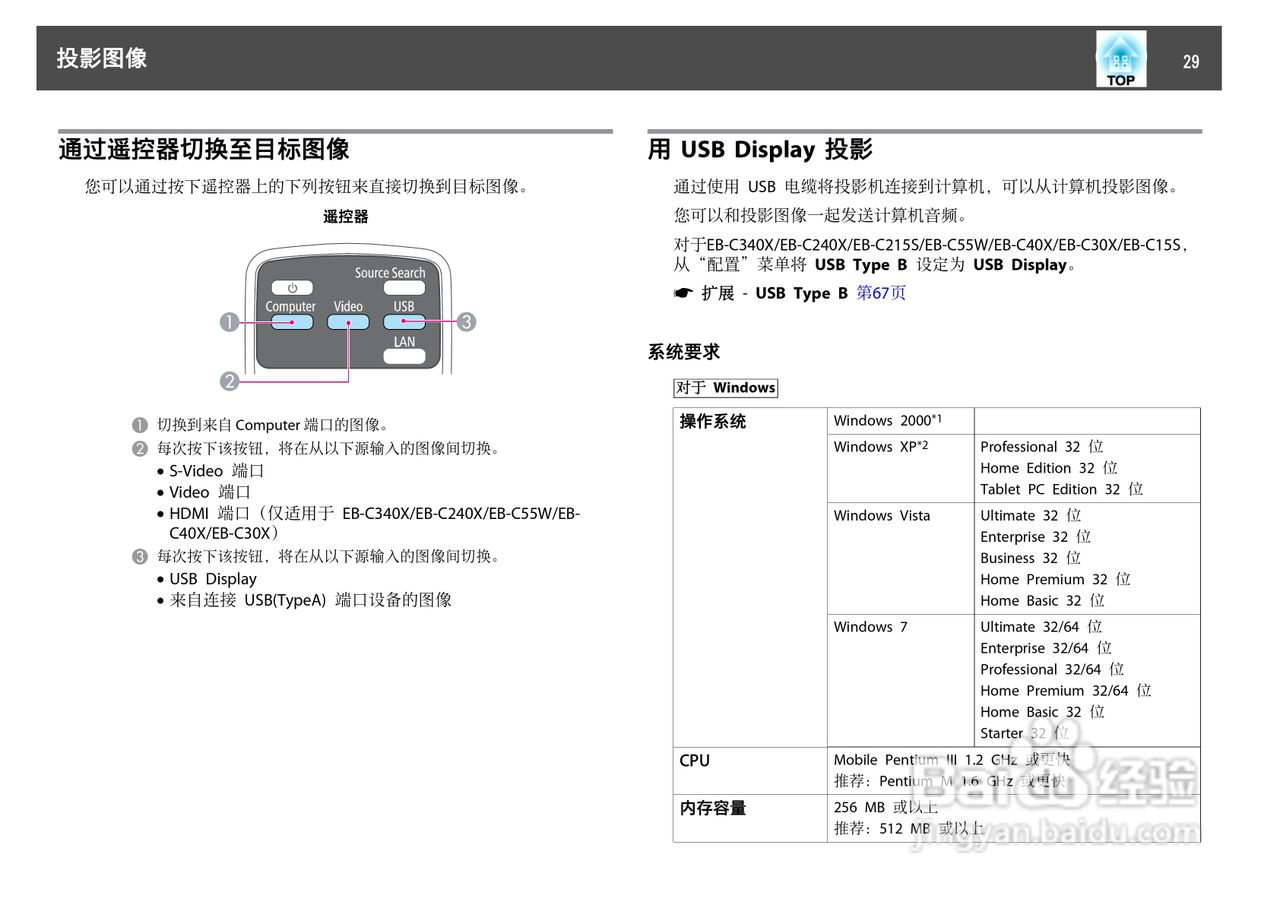Click Home Basic 32 位 in Vista row
Screen dimensions: 1280x905
[1042, 600]
